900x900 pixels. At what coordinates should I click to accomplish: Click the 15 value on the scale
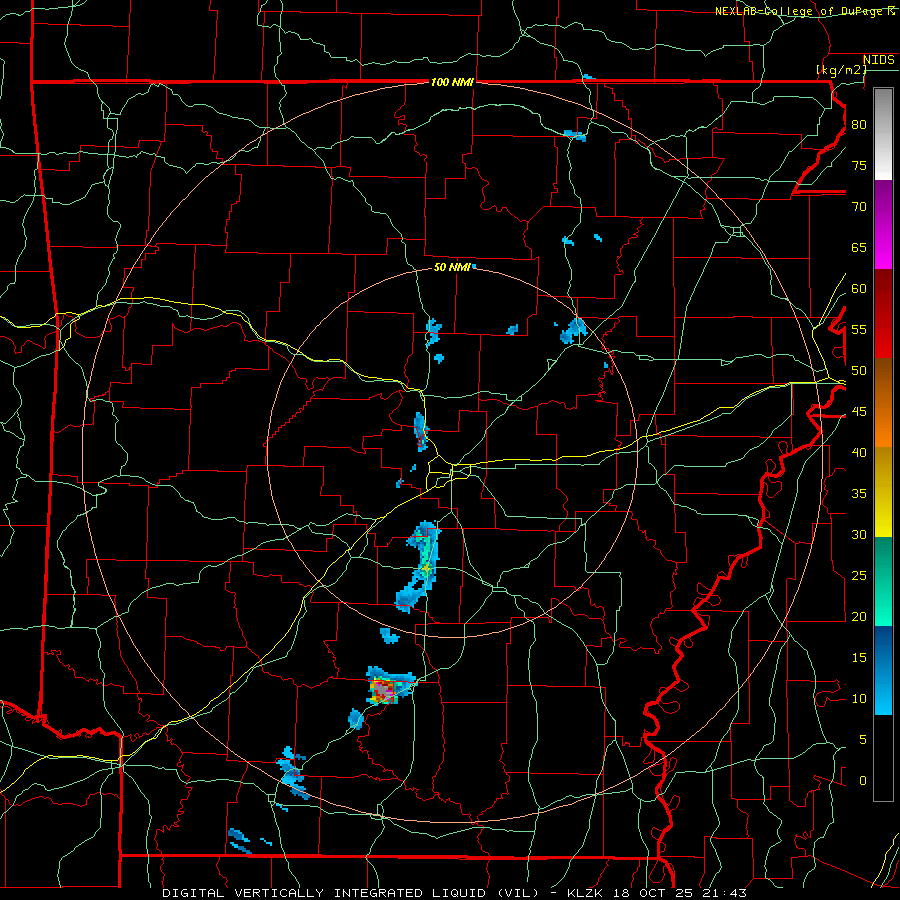859,658
